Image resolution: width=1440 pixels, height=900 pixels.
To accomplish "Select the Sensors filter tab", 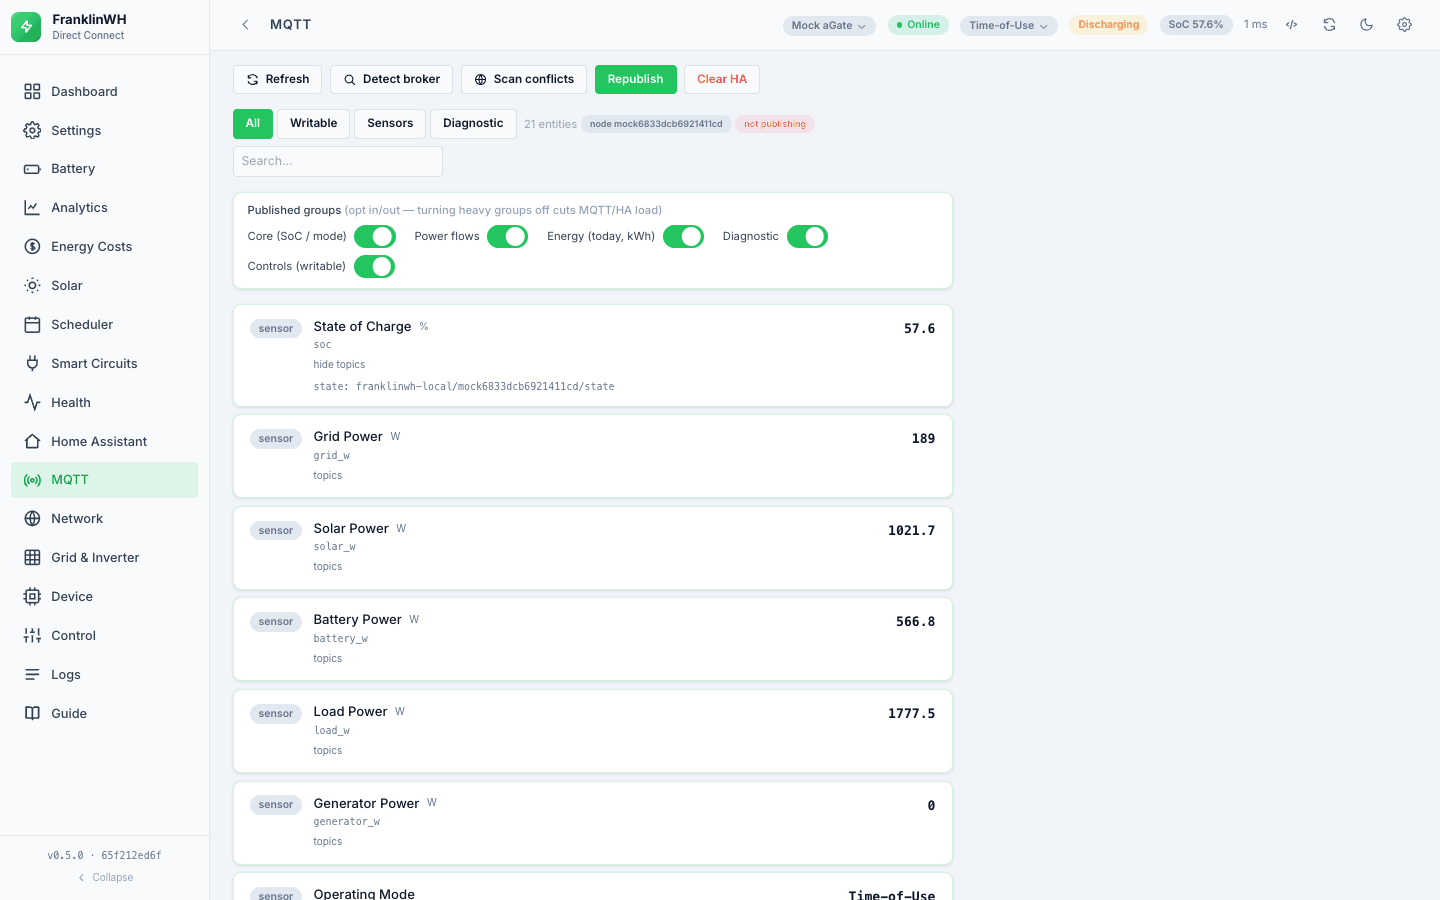I will pyautogui.click(x=390, y=124).
